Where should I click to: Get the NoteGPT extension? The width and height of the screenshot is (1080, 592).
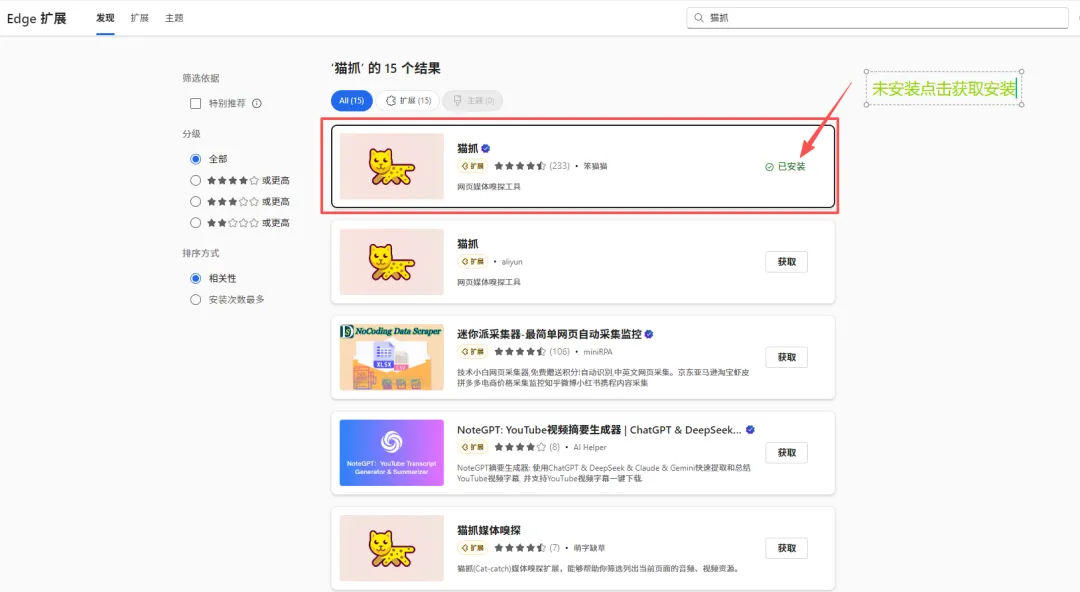click(787, 453)
